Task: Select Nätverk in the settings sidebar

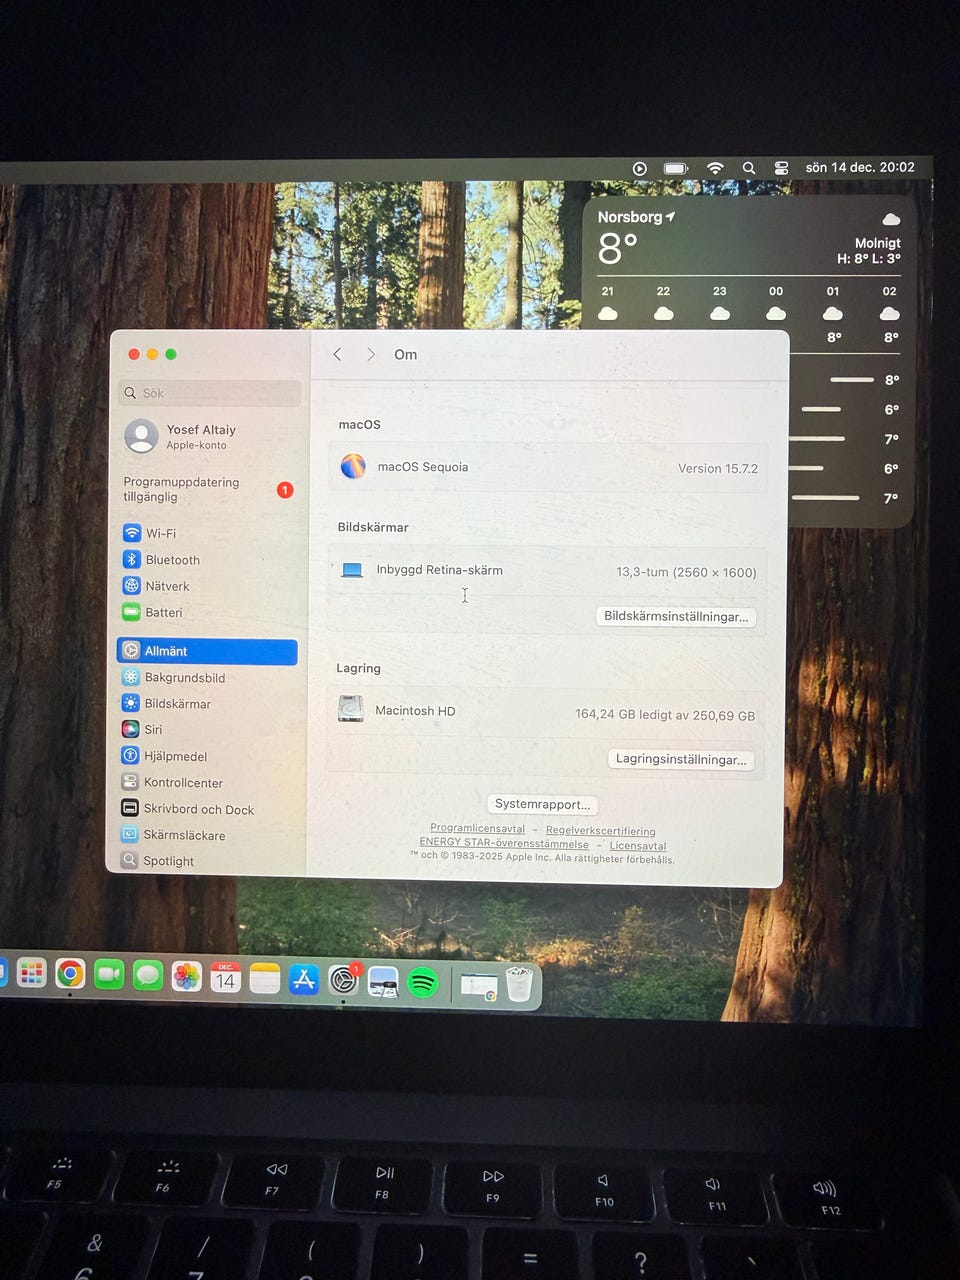Action: (x=166, y=586)
